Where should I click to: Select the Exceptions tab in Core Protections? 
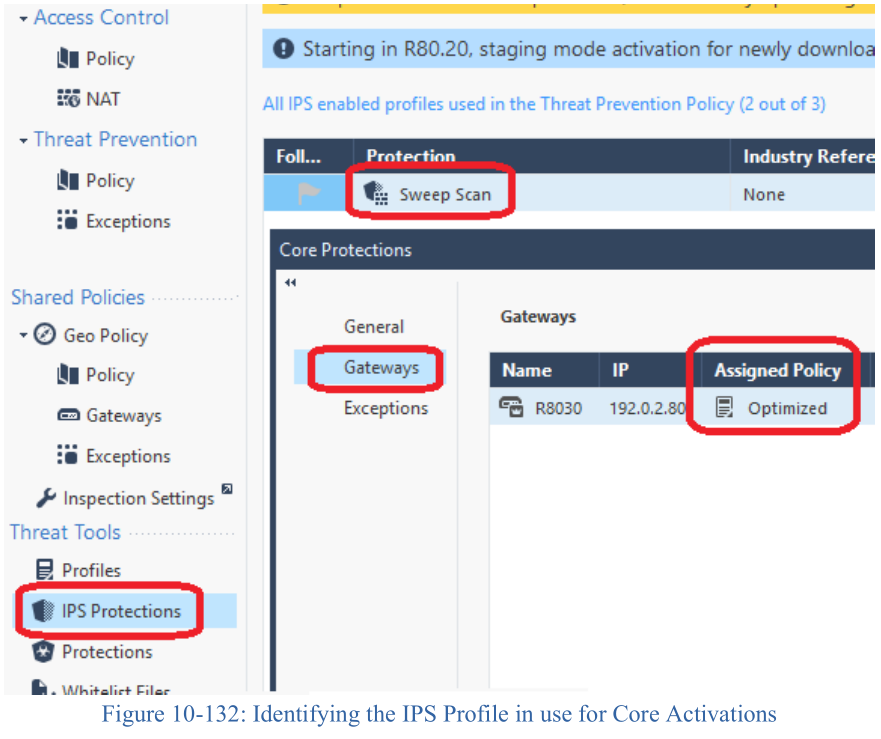385,408
